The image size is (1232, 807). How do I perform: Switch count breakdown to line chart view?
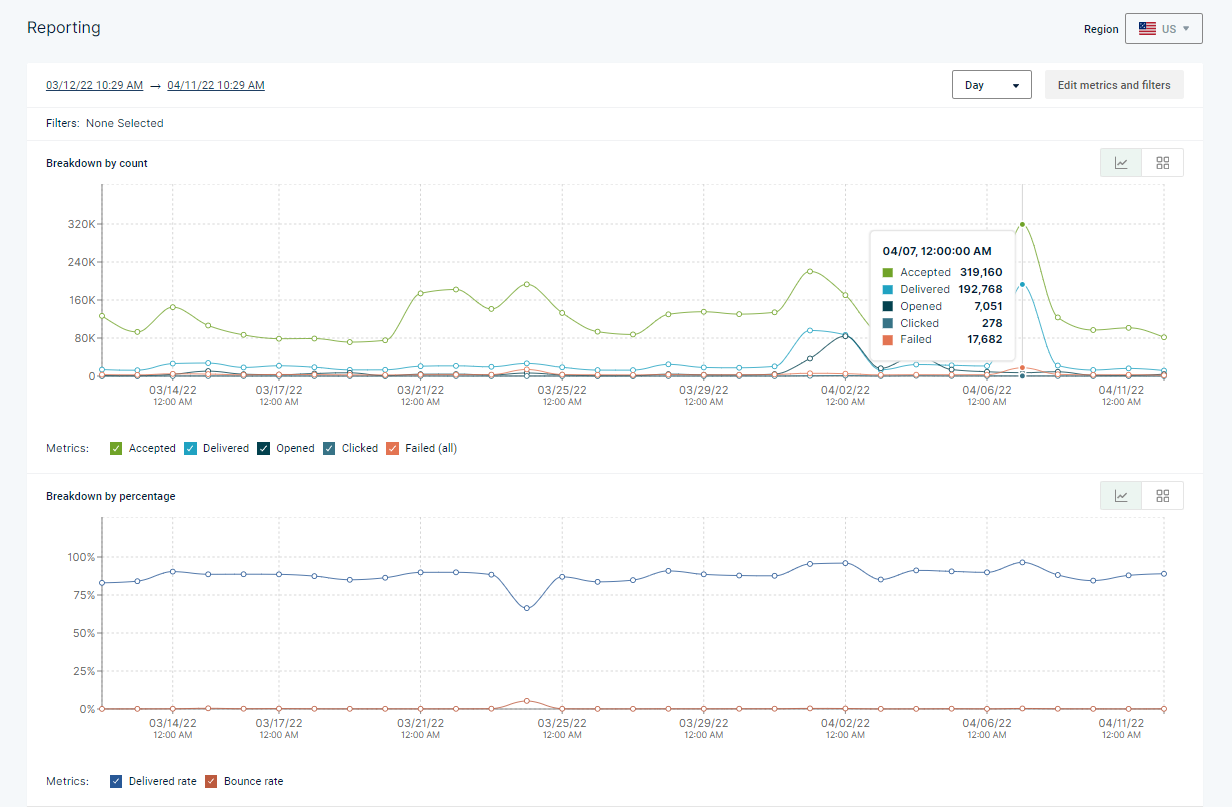(1121, 163)
